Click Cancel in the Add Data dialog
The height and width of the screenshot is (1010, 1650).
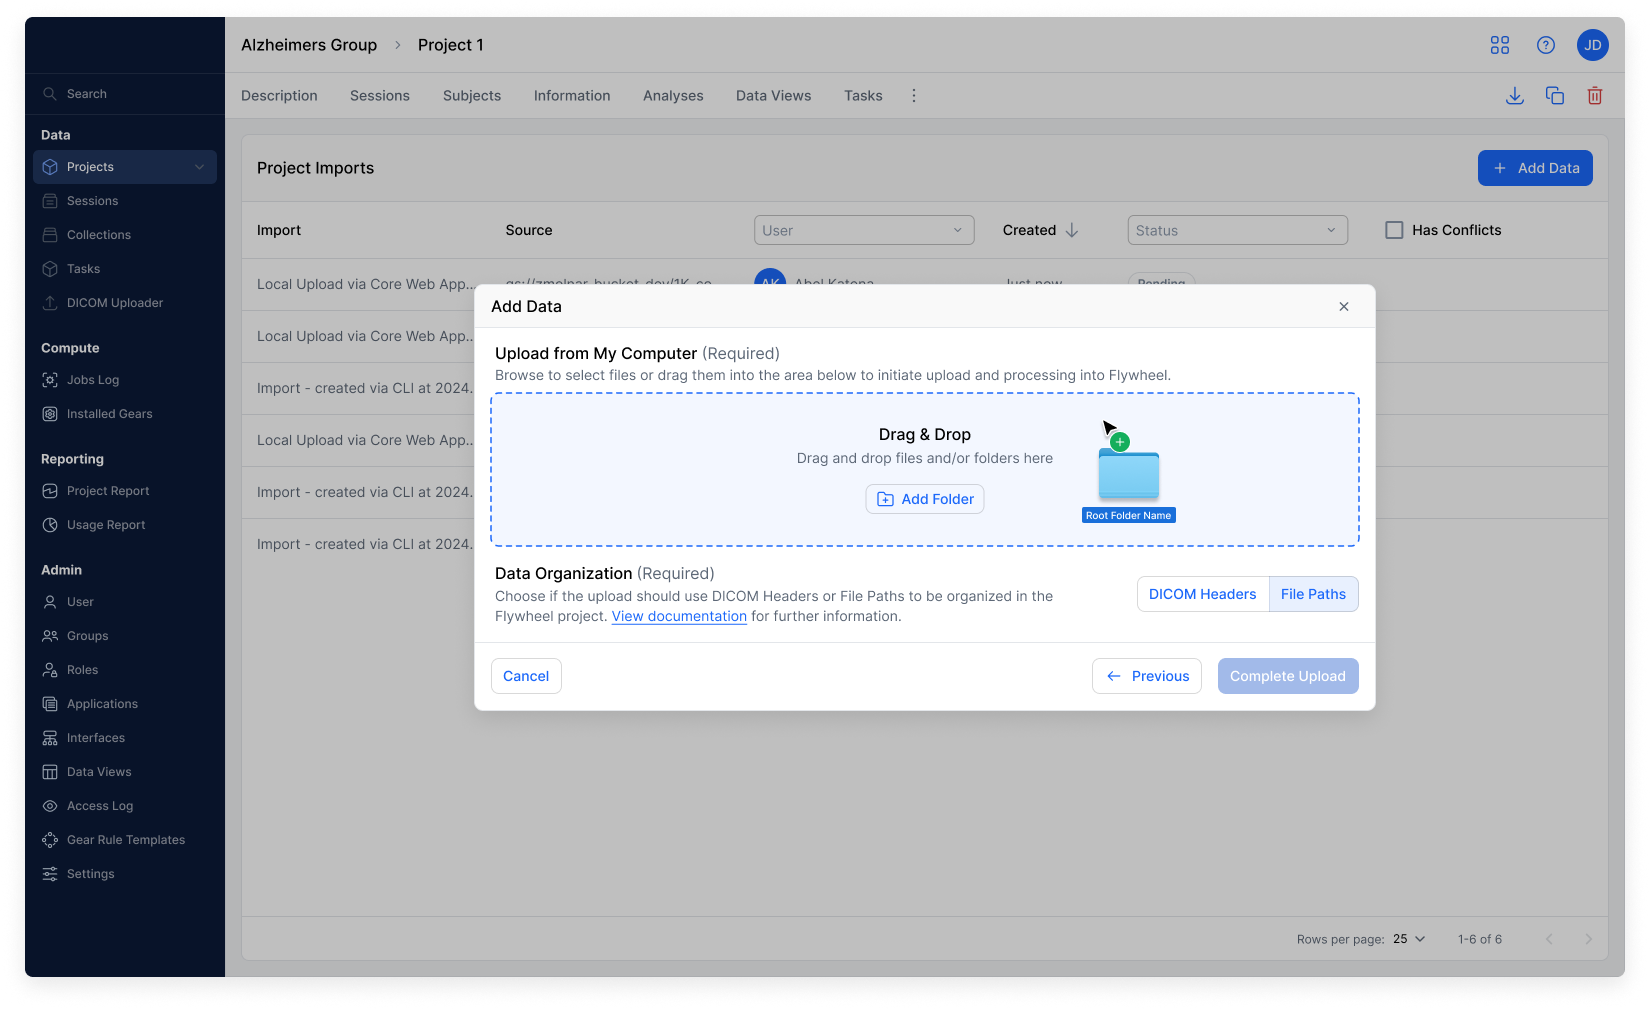pyautogui.click(x=526, y=676)
